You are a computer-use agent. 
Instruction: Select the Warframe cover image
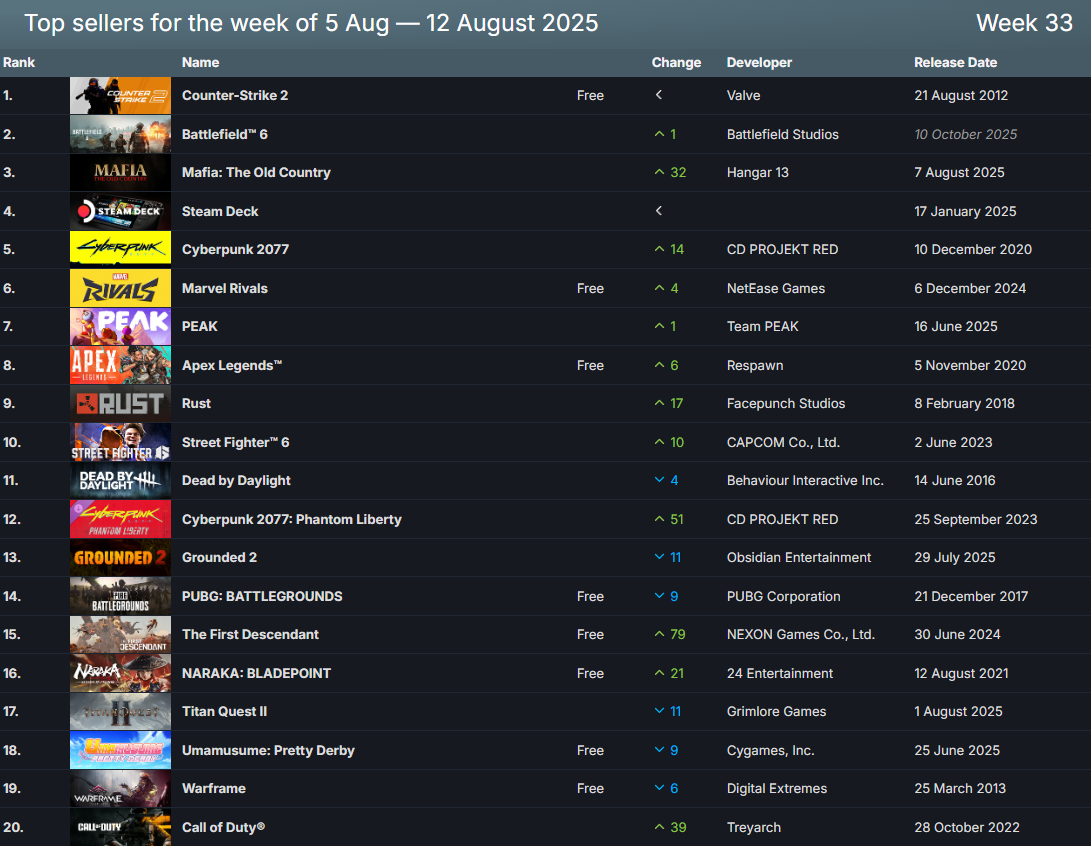coord(120,789)
